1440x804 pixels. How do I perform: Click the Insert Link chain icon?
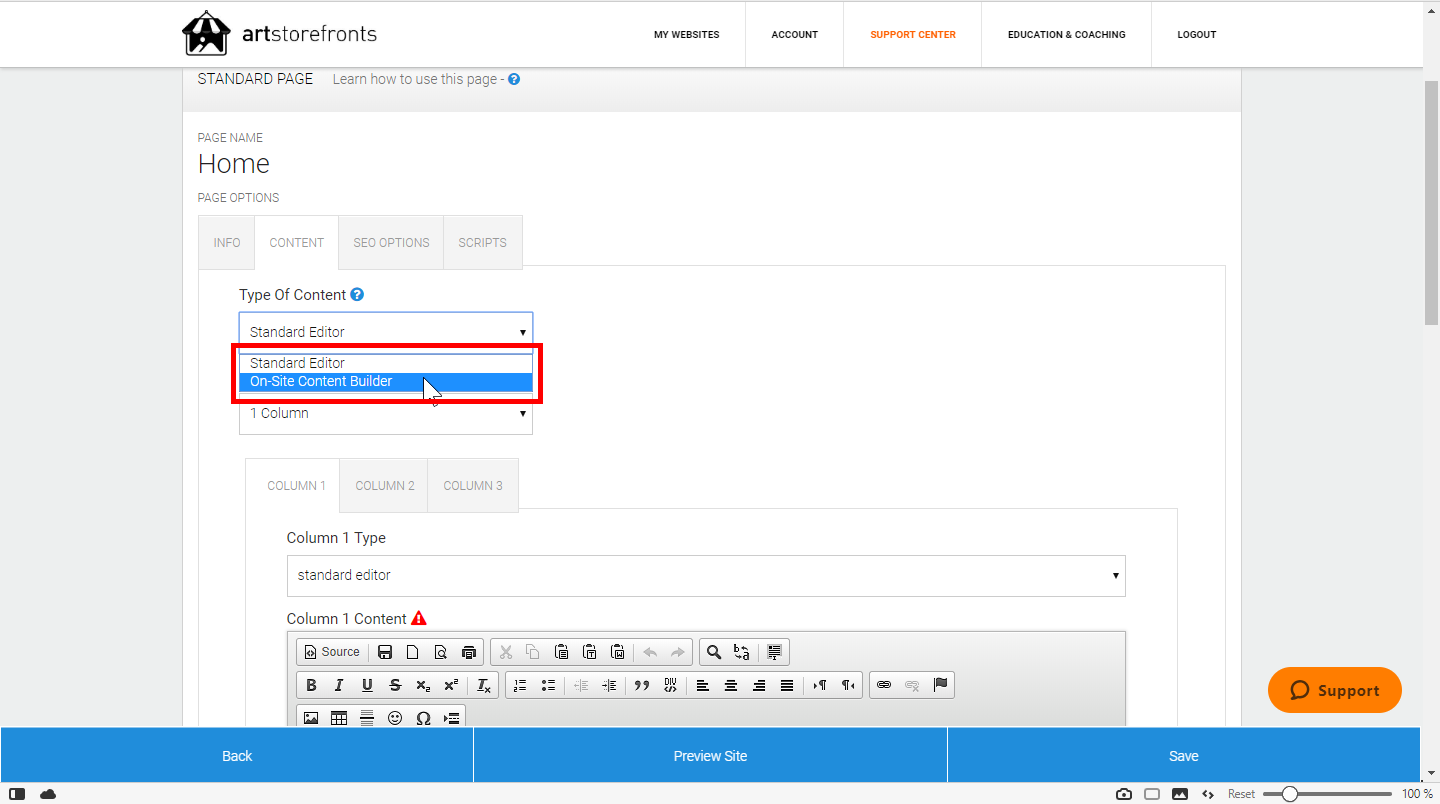pos(884,685)
